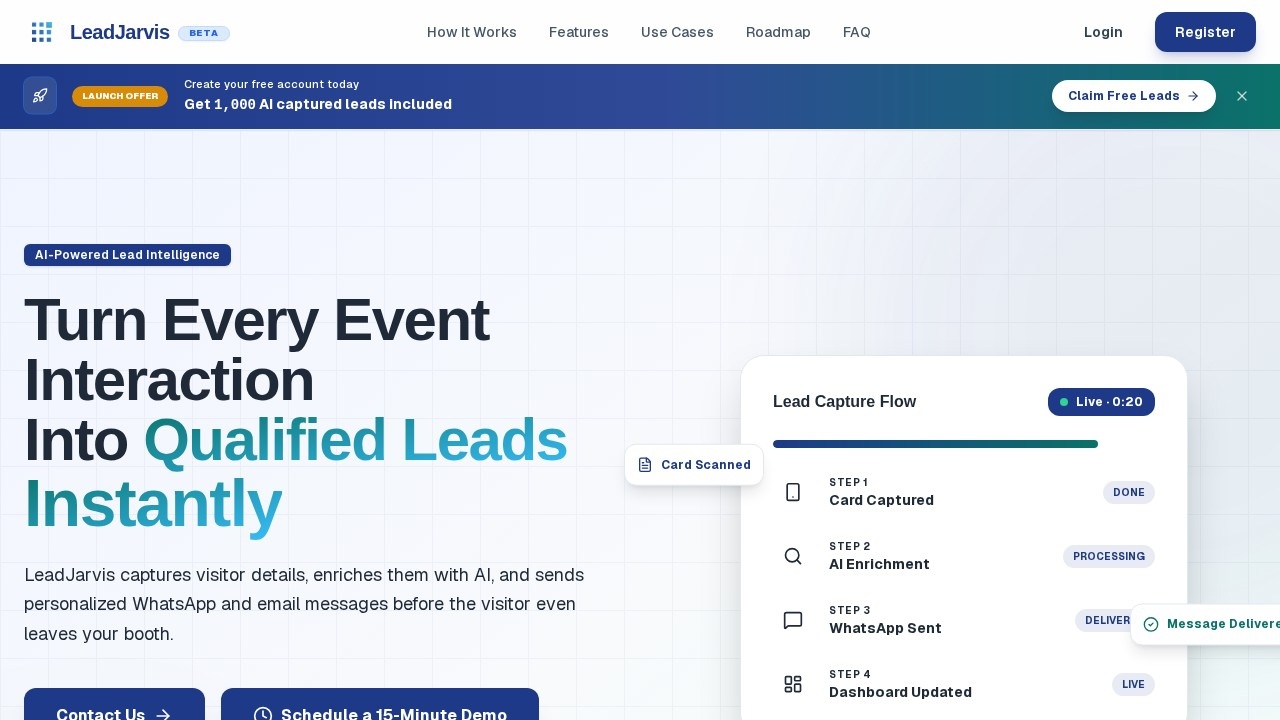Click the rocket icon in launch banner
This screenshot has width=1280, height=720.
click(x=40, y=96)
